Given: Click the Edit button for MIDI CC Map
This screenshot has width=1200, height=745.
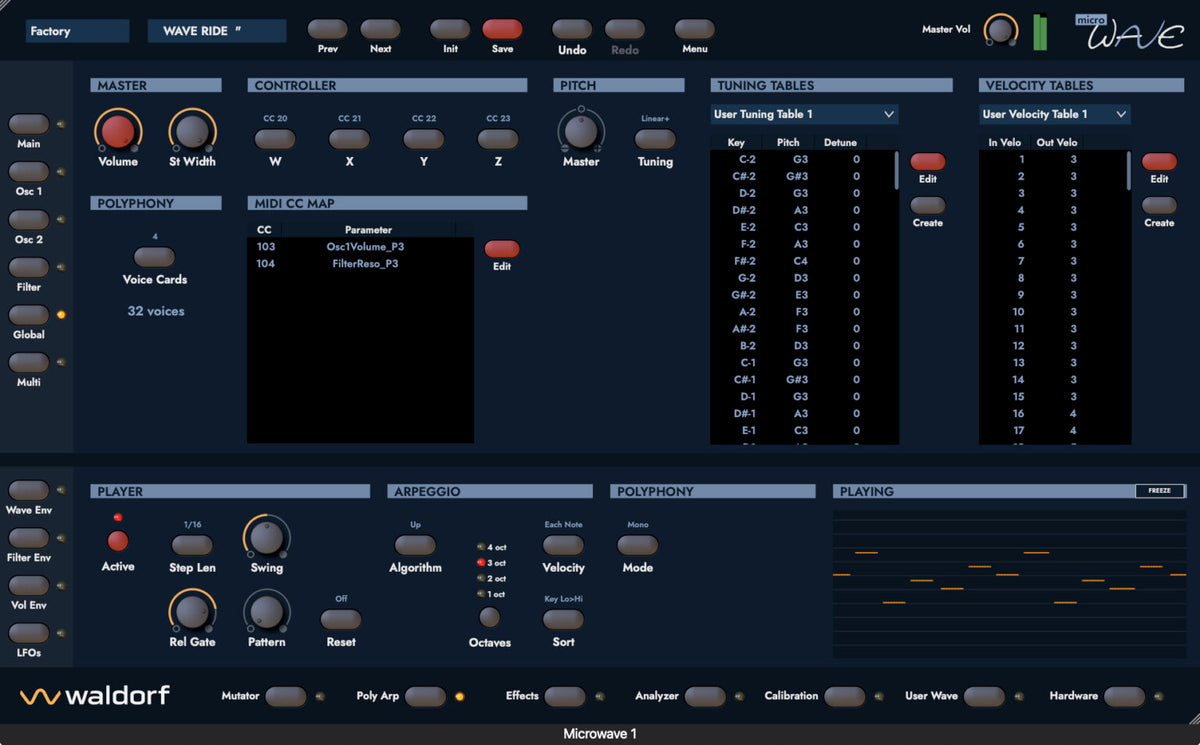Looking at the screenshot, I should [x=502, y=249].
